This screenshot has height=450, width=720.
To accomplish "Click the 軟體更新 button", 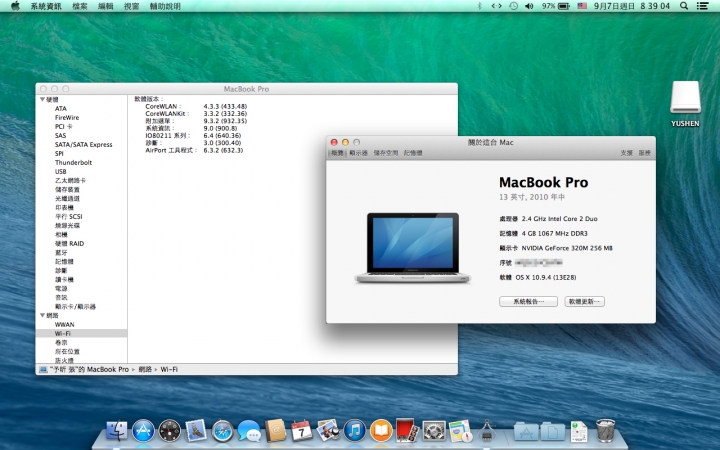I will [585, 301].
